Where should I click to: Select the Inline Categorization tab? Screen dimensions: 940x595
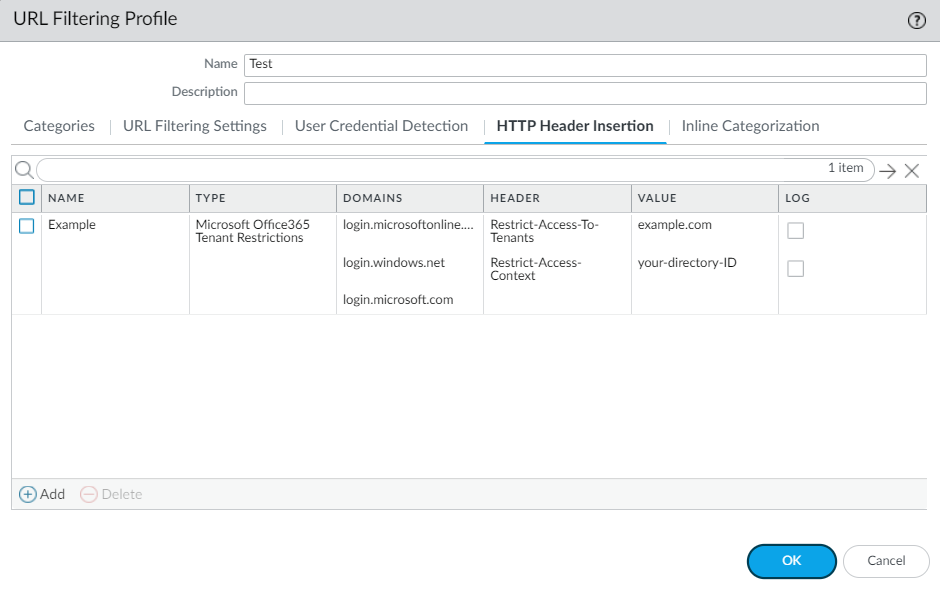pyautogui.click(x=750, y=126)
